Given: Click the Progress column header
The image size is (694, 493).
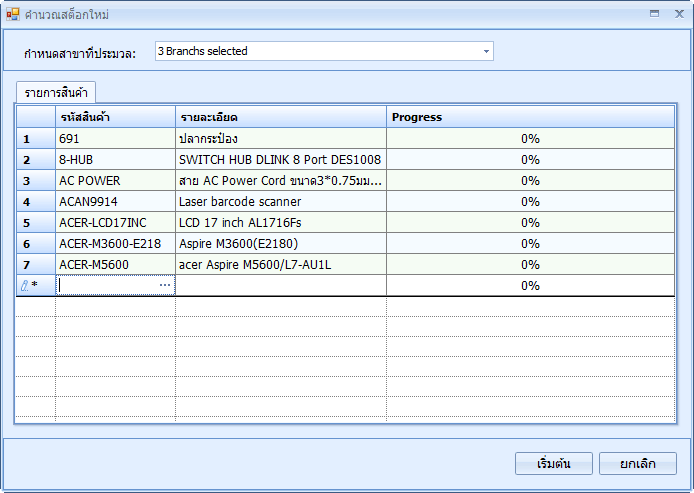Looking at the screenshot, I should (530, 117).
